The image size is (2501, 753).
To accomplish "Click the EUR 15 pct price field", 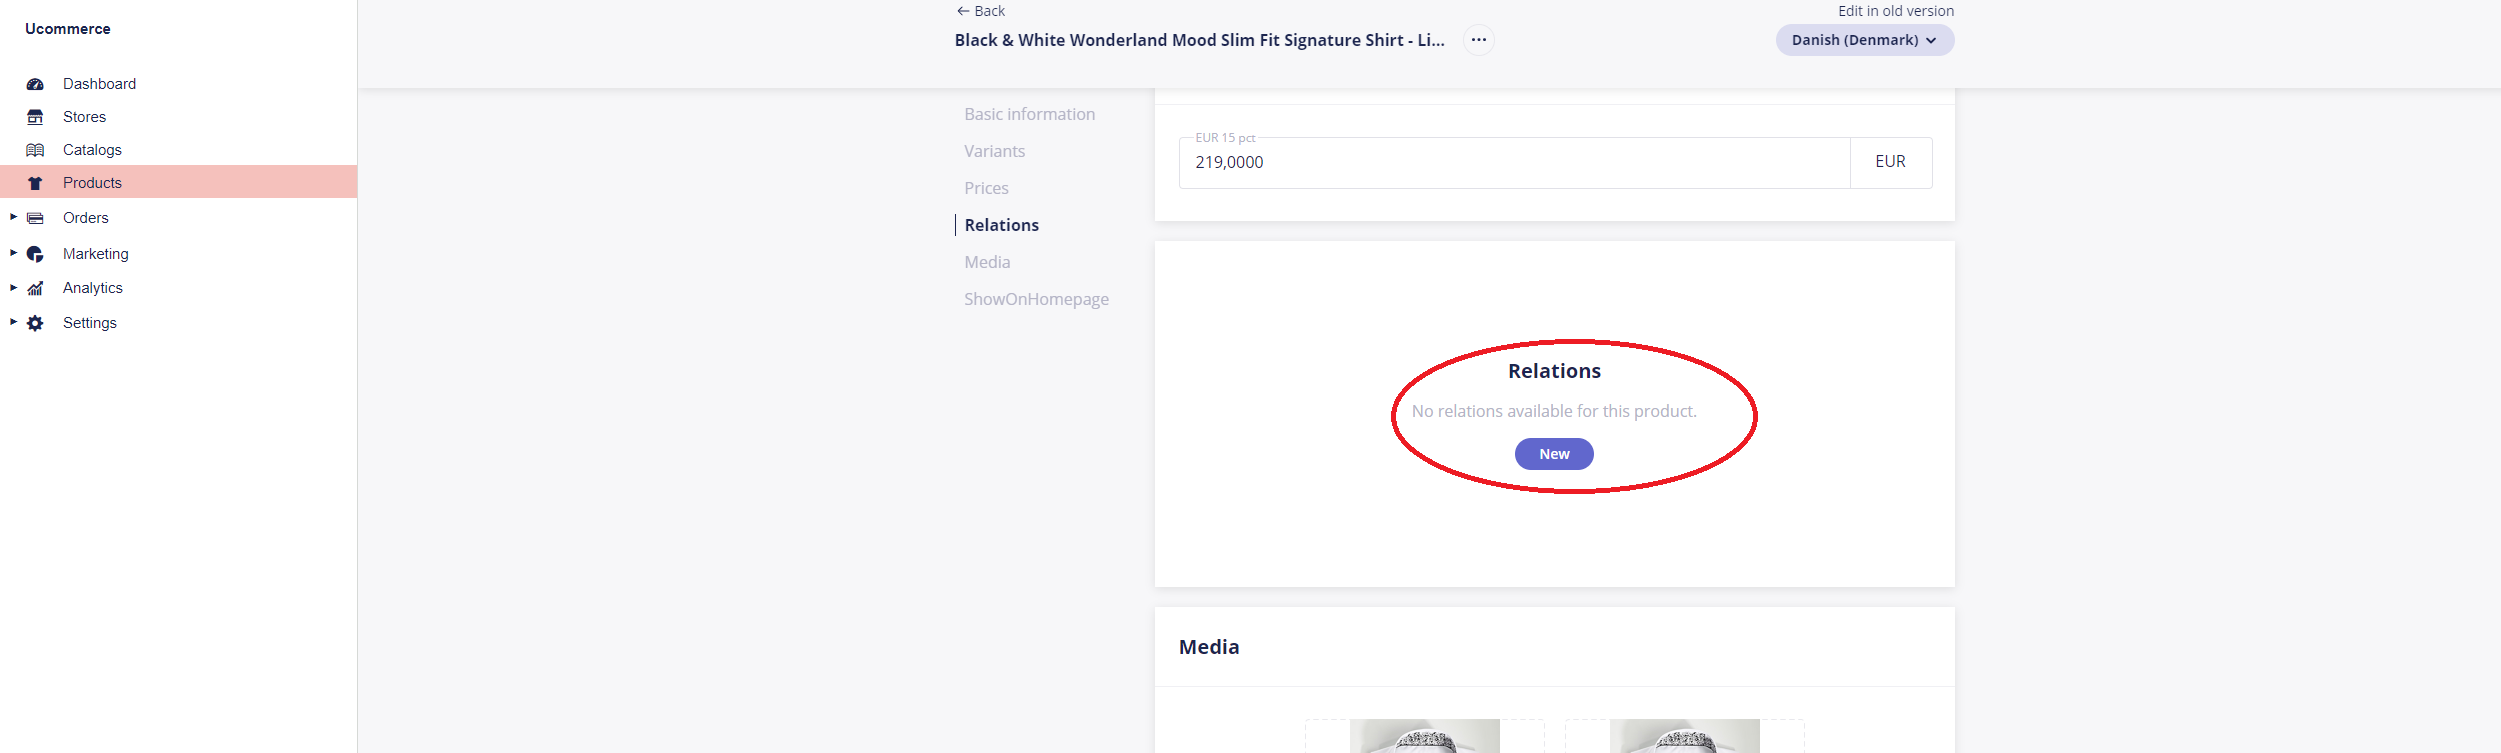I will point(1514,163).
